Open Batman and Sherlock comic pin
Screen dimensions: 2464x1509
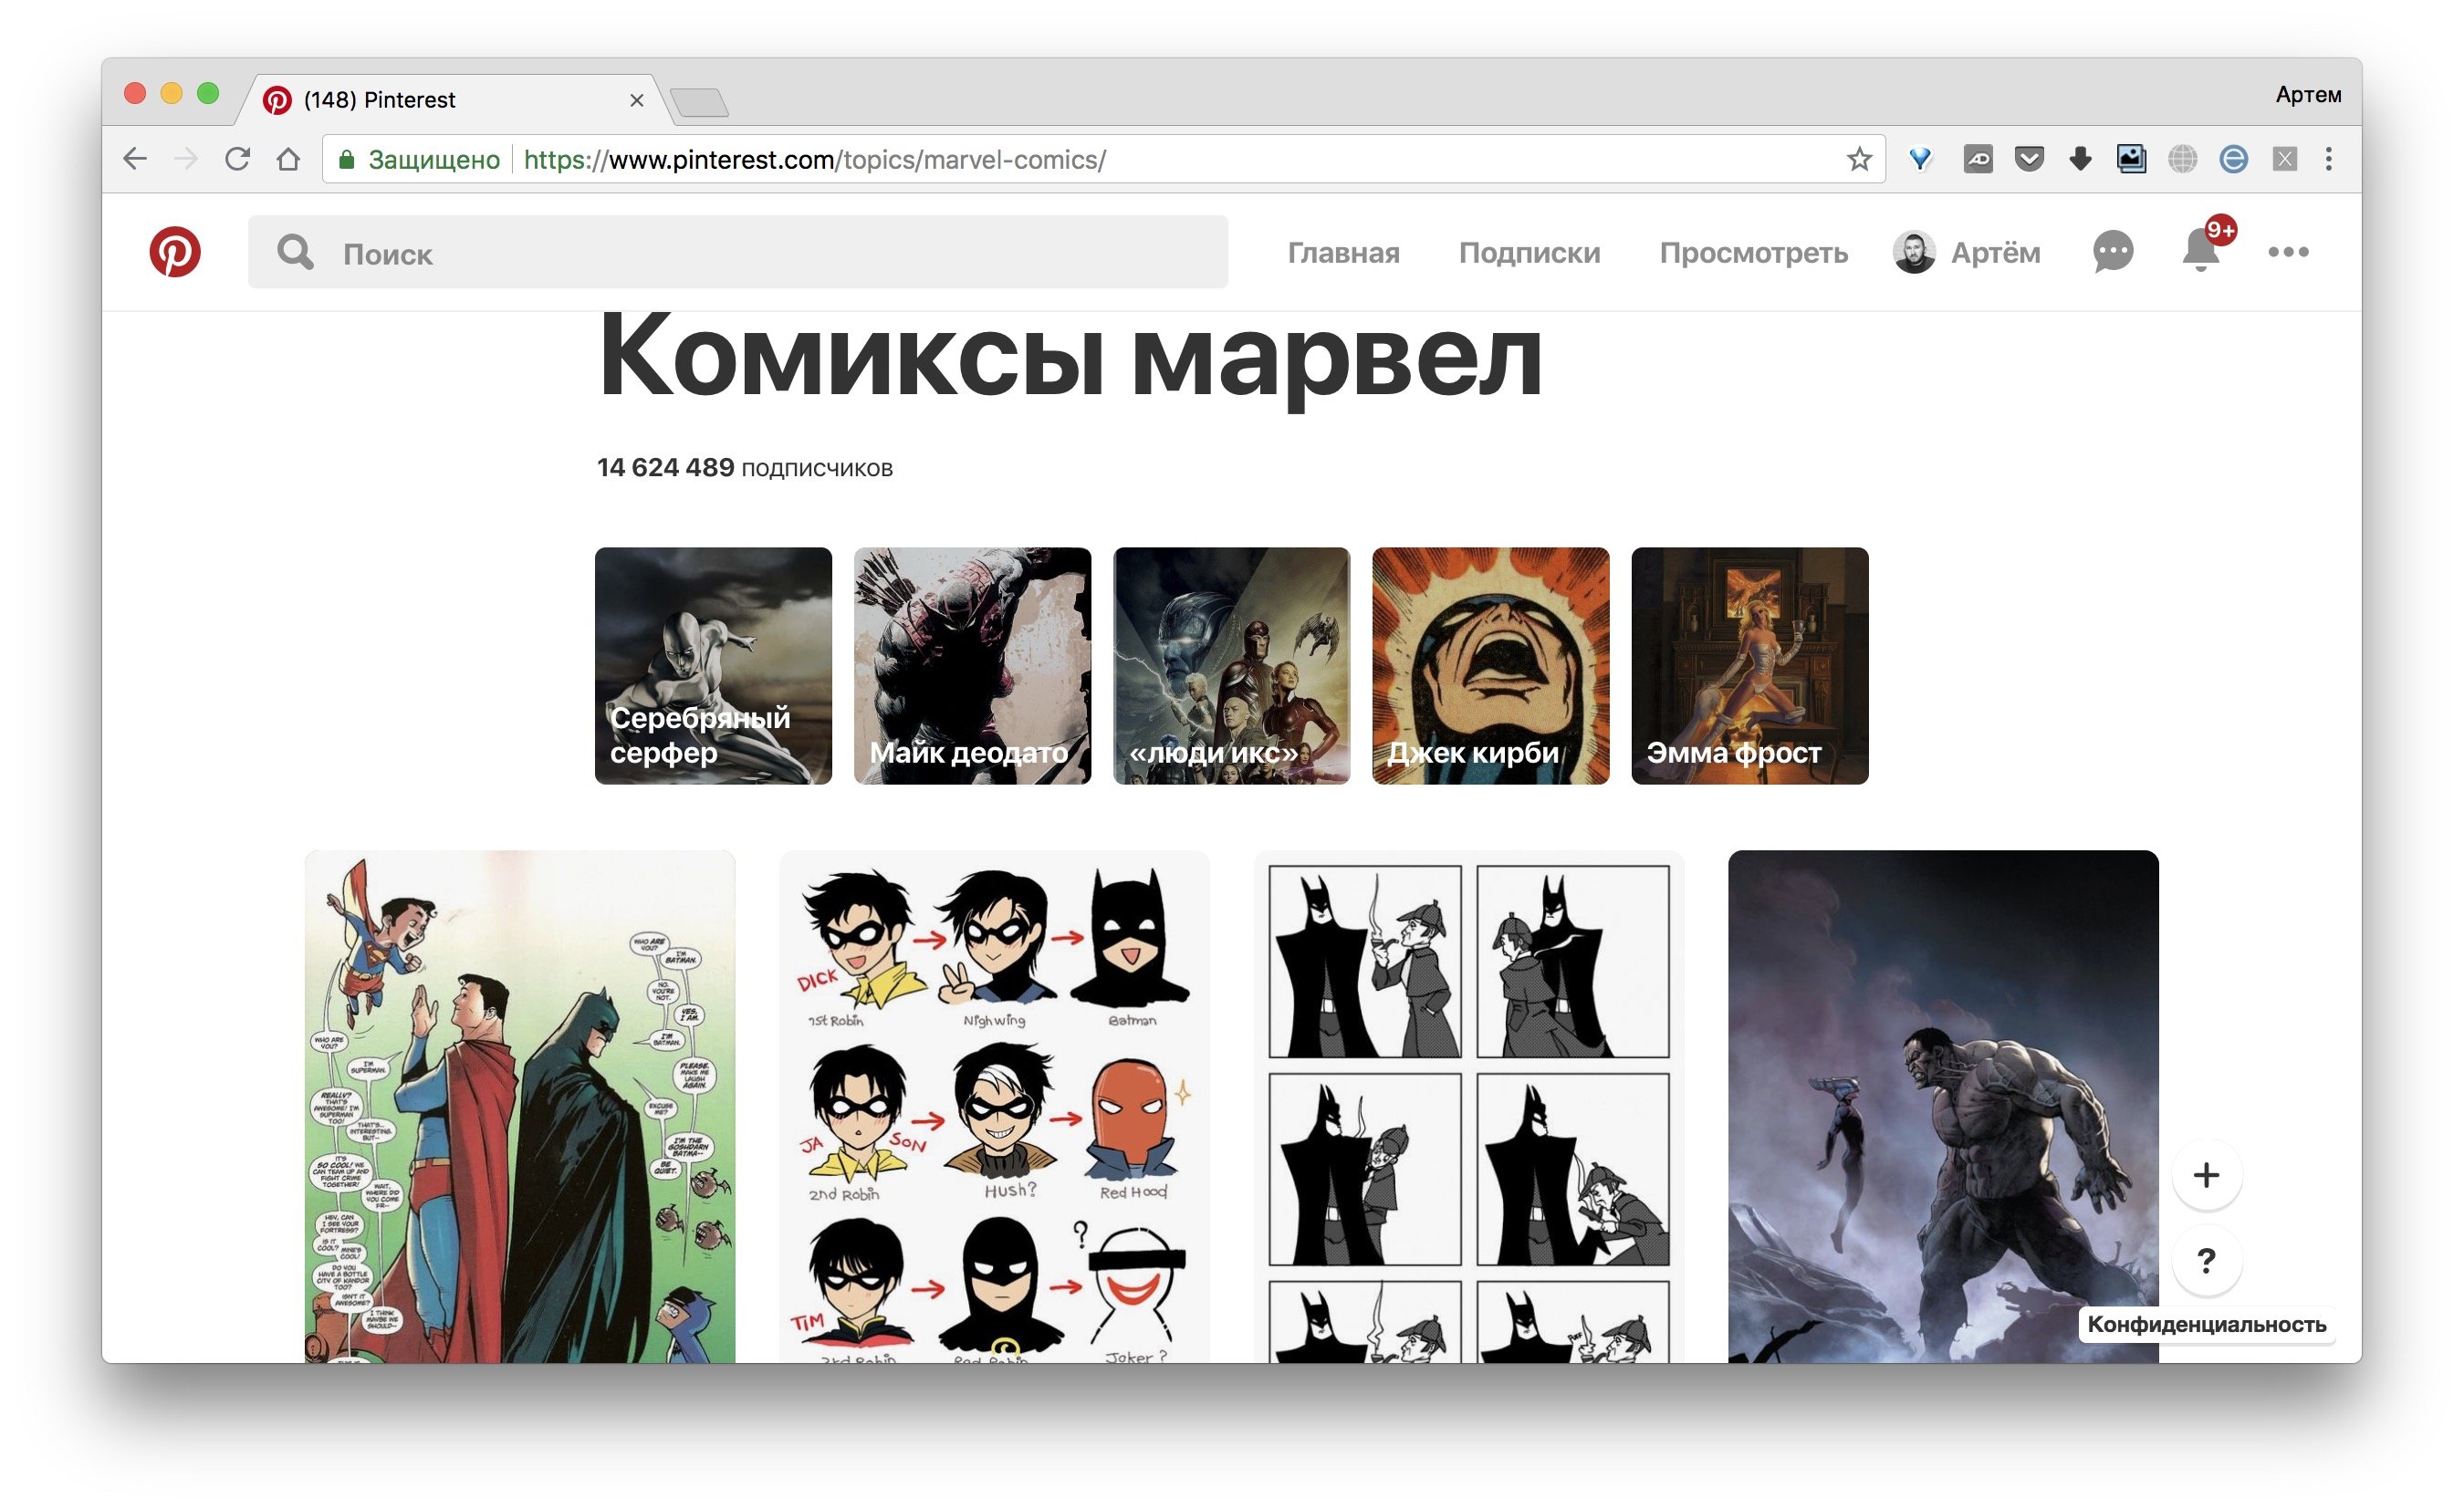(1469, 1106)
